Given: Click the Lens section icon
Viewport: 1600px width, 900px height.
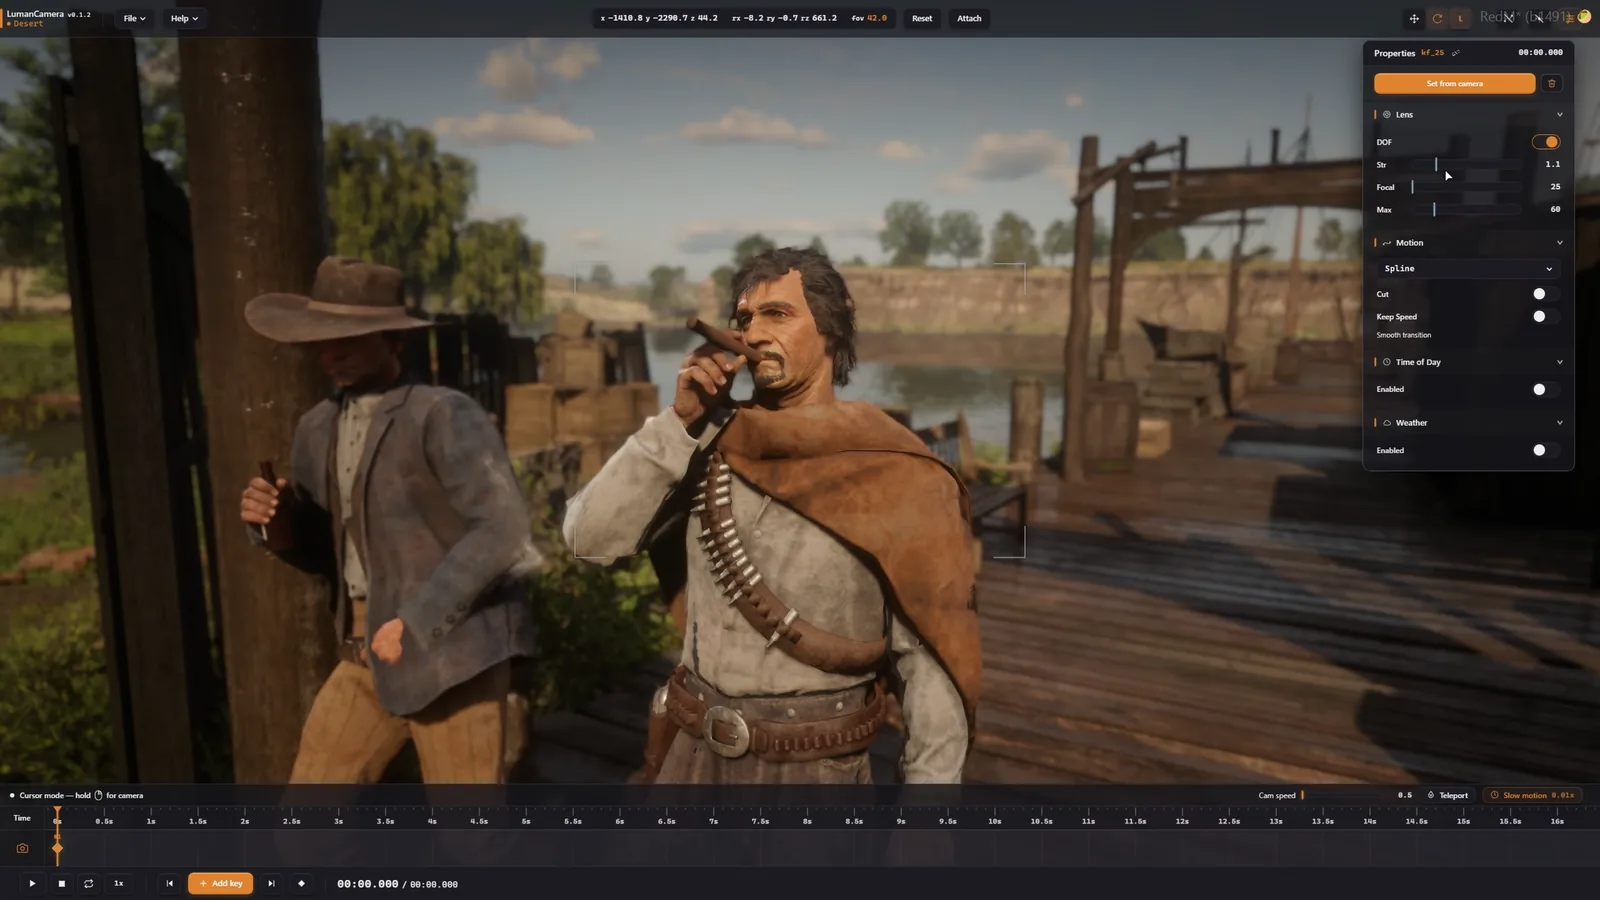Looking at the screenshot, I should click(1387, 115).
